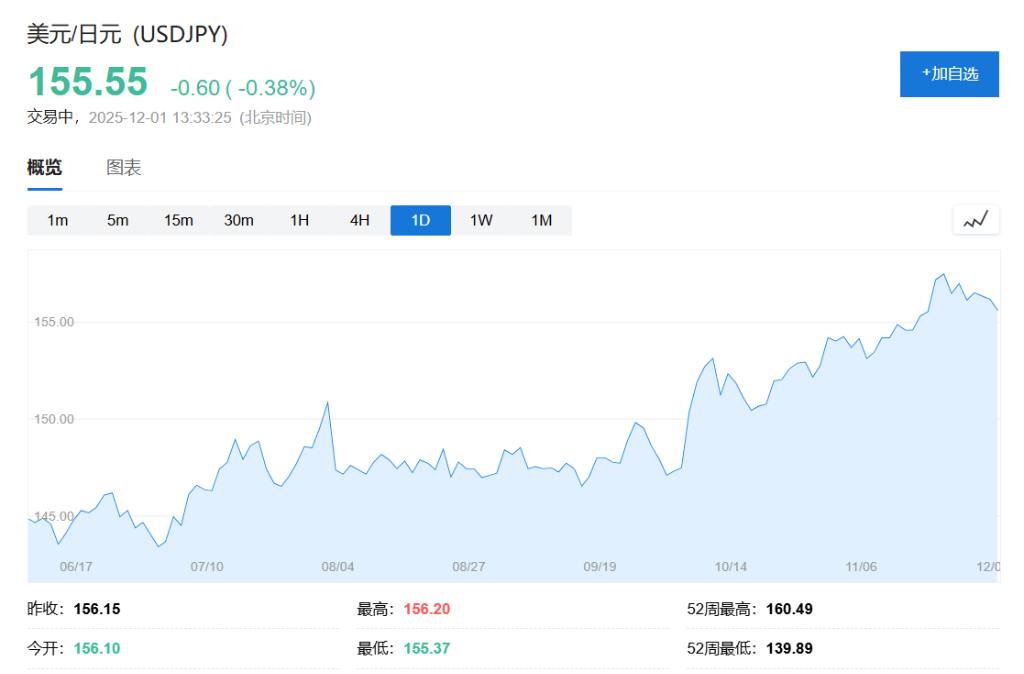Switch chart to 15m interval
Screen dimensions: 1024x674
pos(179,220)
